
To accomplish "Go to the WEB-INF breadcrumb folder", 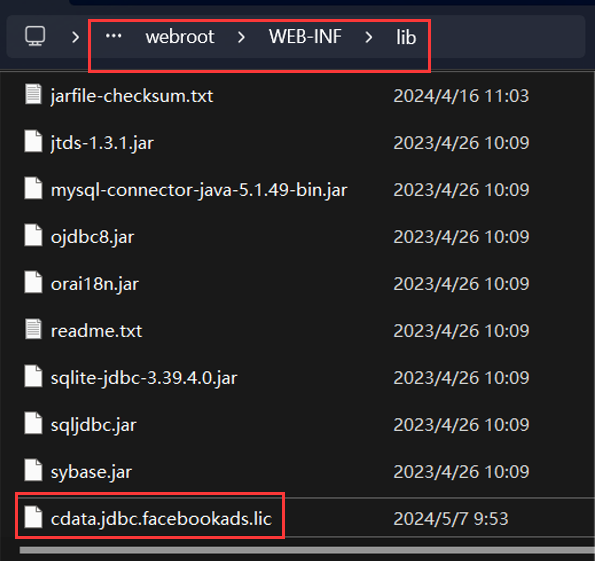I will coord(305,37).
